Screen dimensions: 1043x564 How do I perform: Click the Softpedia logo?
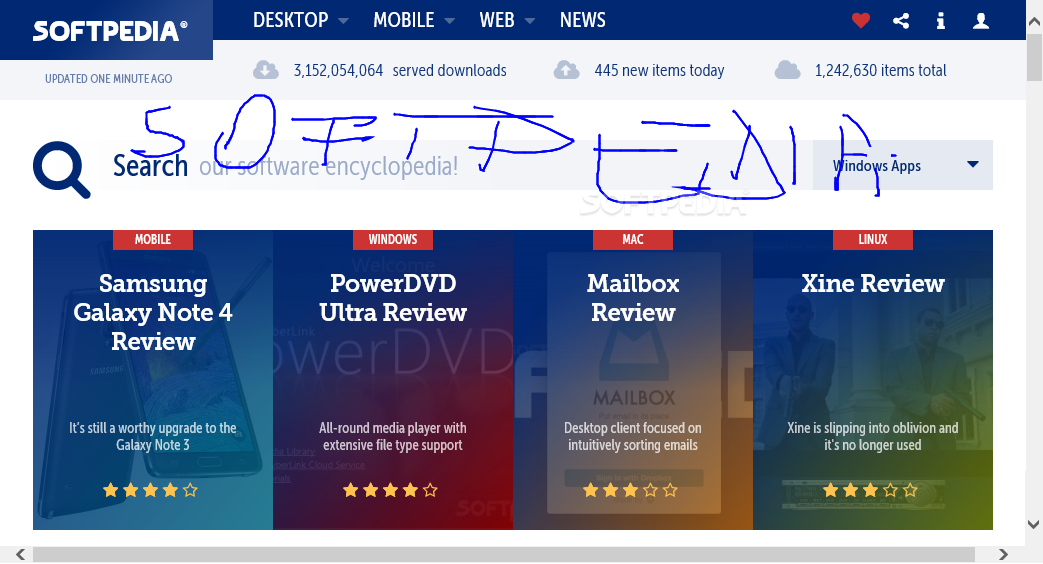(x=110, y=31)
